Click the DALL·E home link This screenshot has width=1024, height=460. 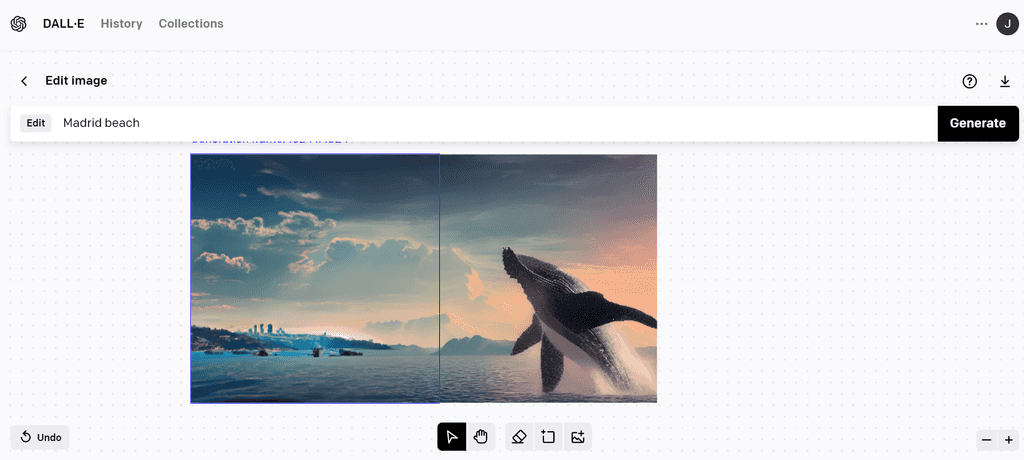click(x=63, y=24)
